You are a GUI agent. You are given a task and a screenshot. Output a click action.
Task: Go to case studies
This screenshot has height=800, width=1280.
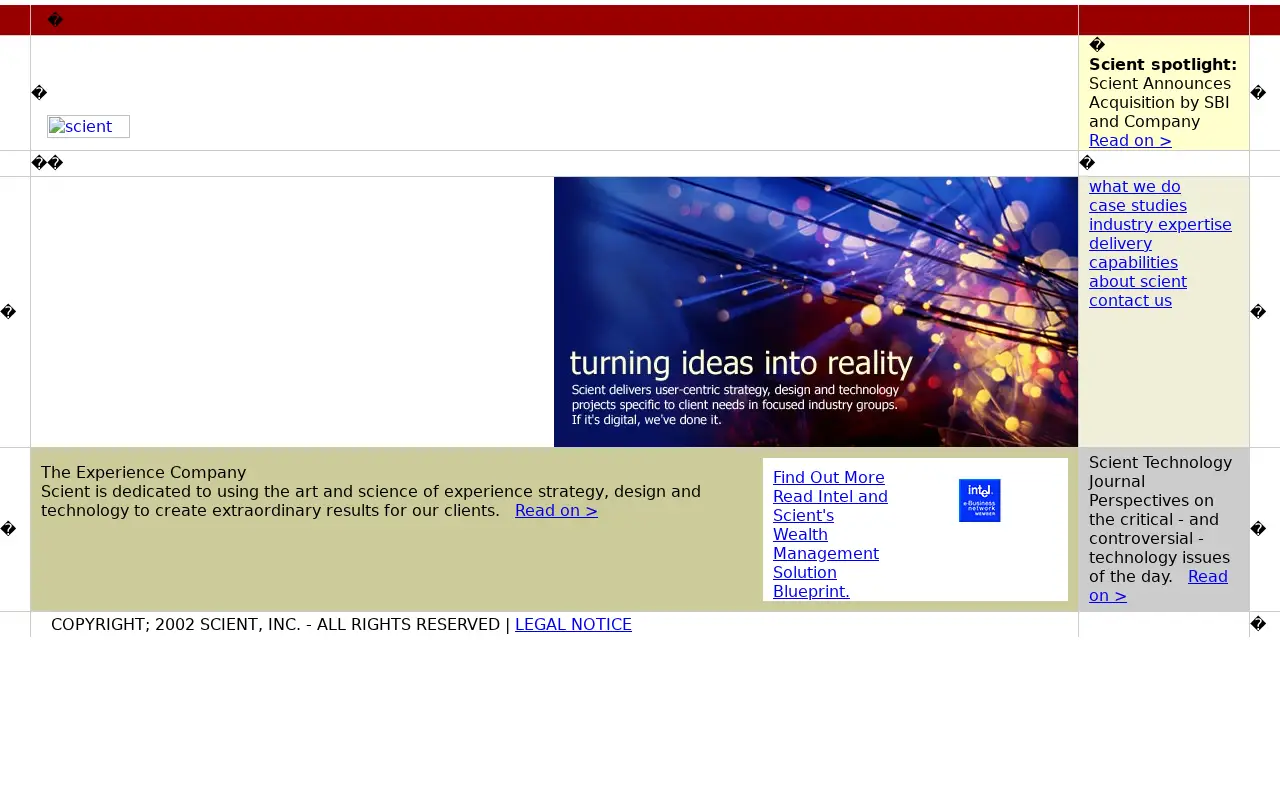click(1138, 206)
